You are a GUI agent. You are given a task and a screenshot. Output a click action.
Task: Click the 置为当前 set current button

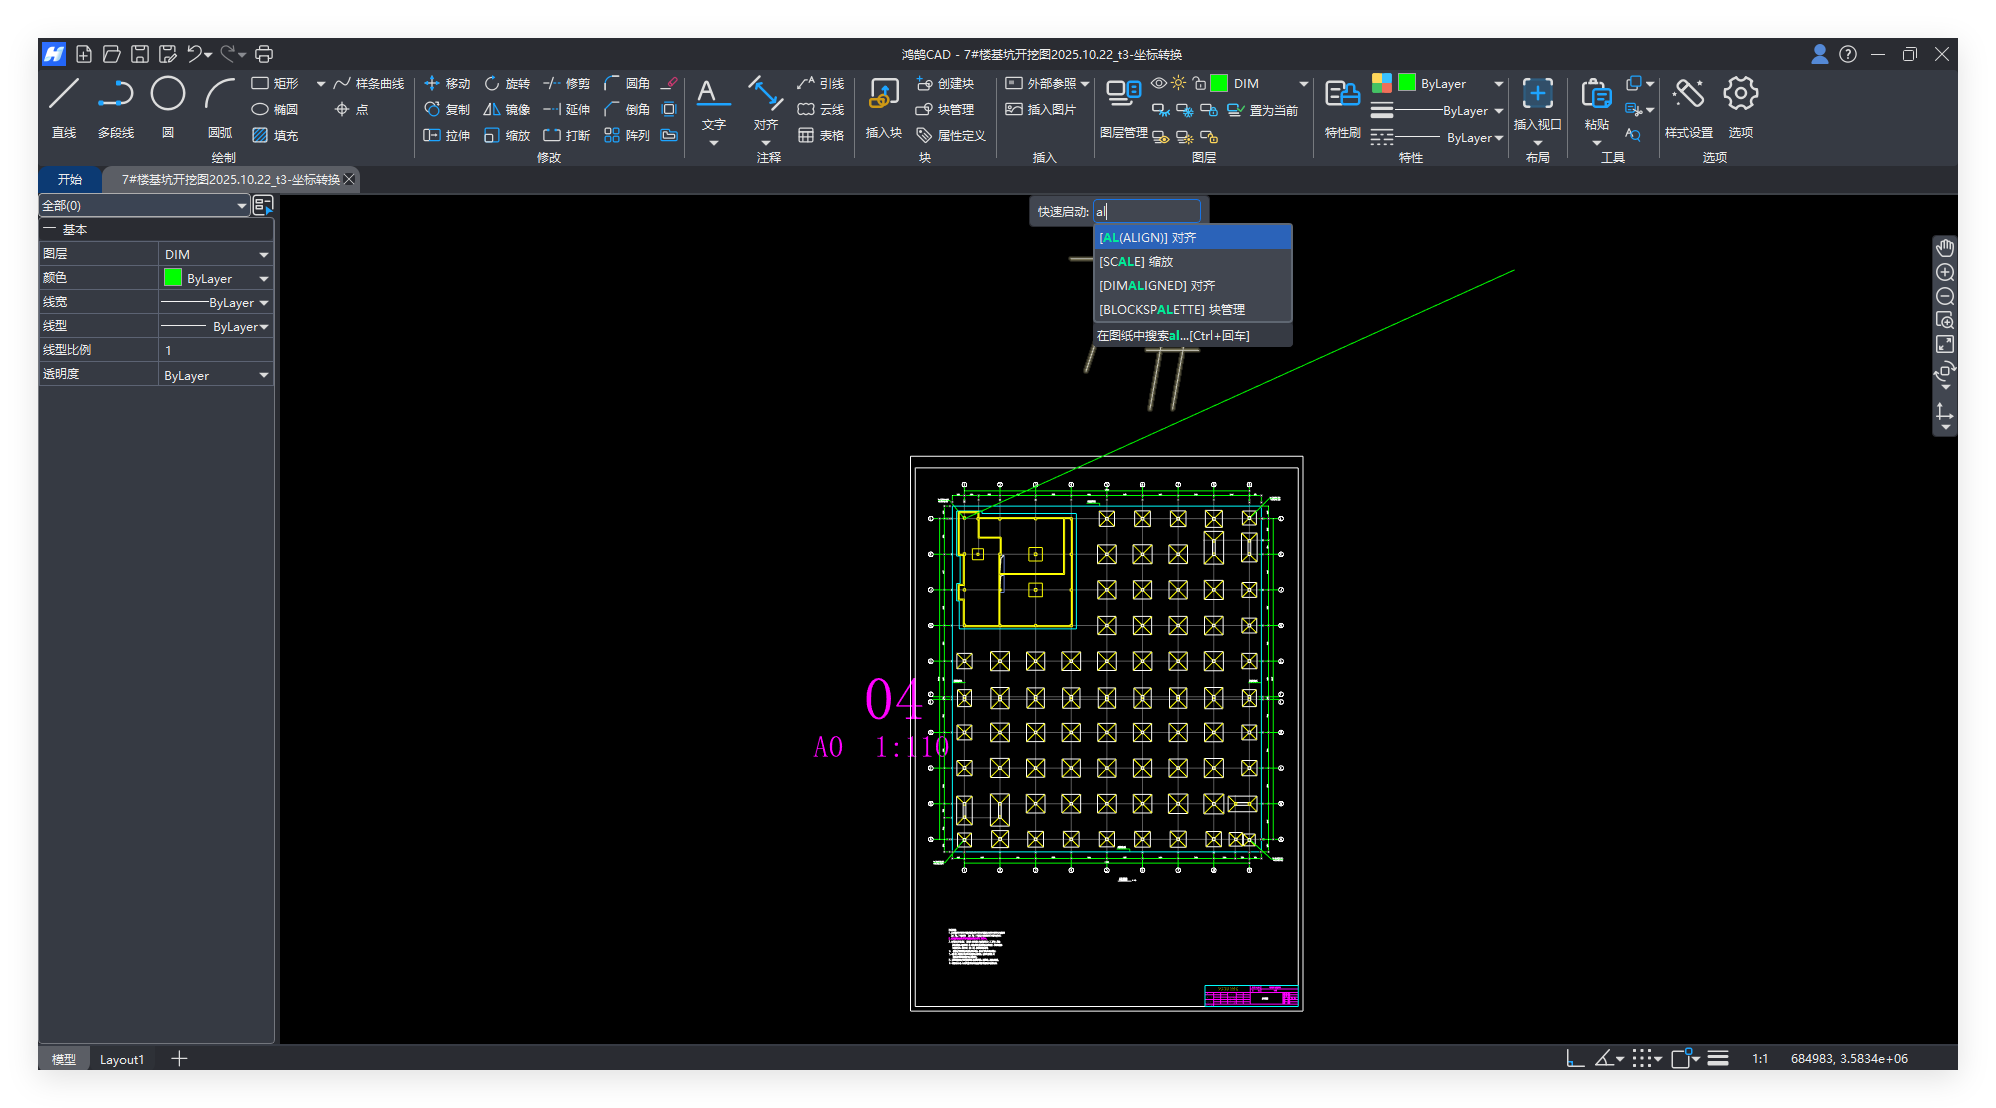tap(1263, 110)
